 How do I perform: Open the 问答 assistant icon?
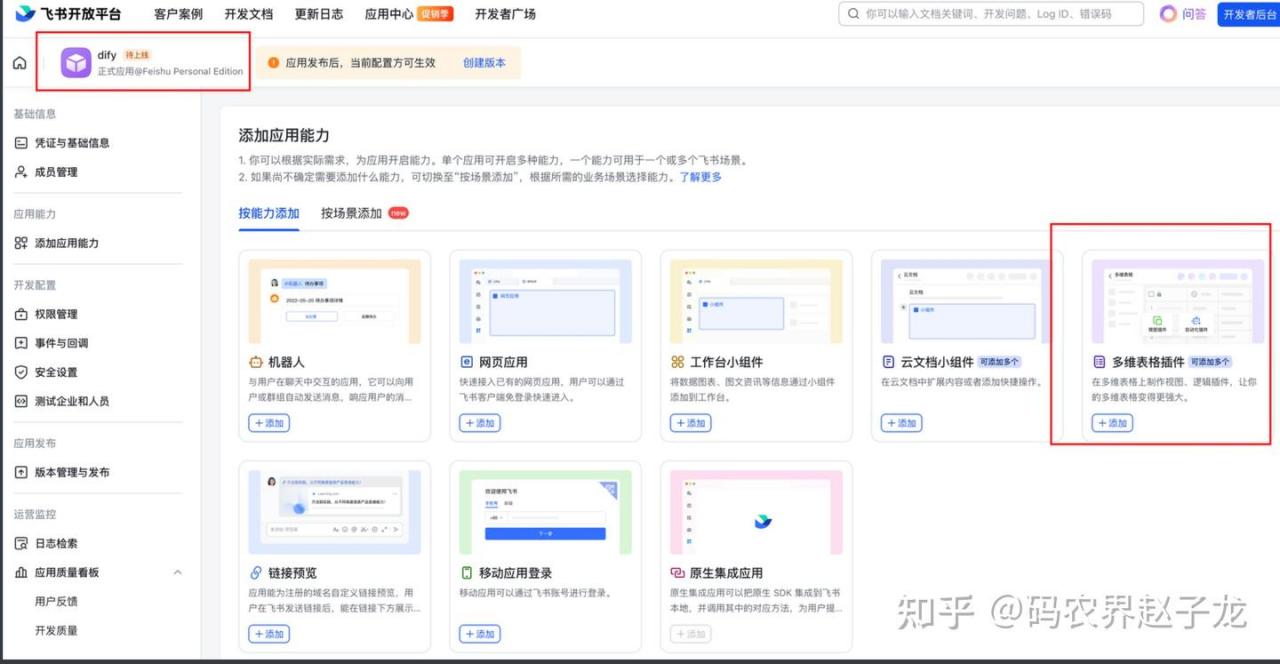[x=1168, y=14]
